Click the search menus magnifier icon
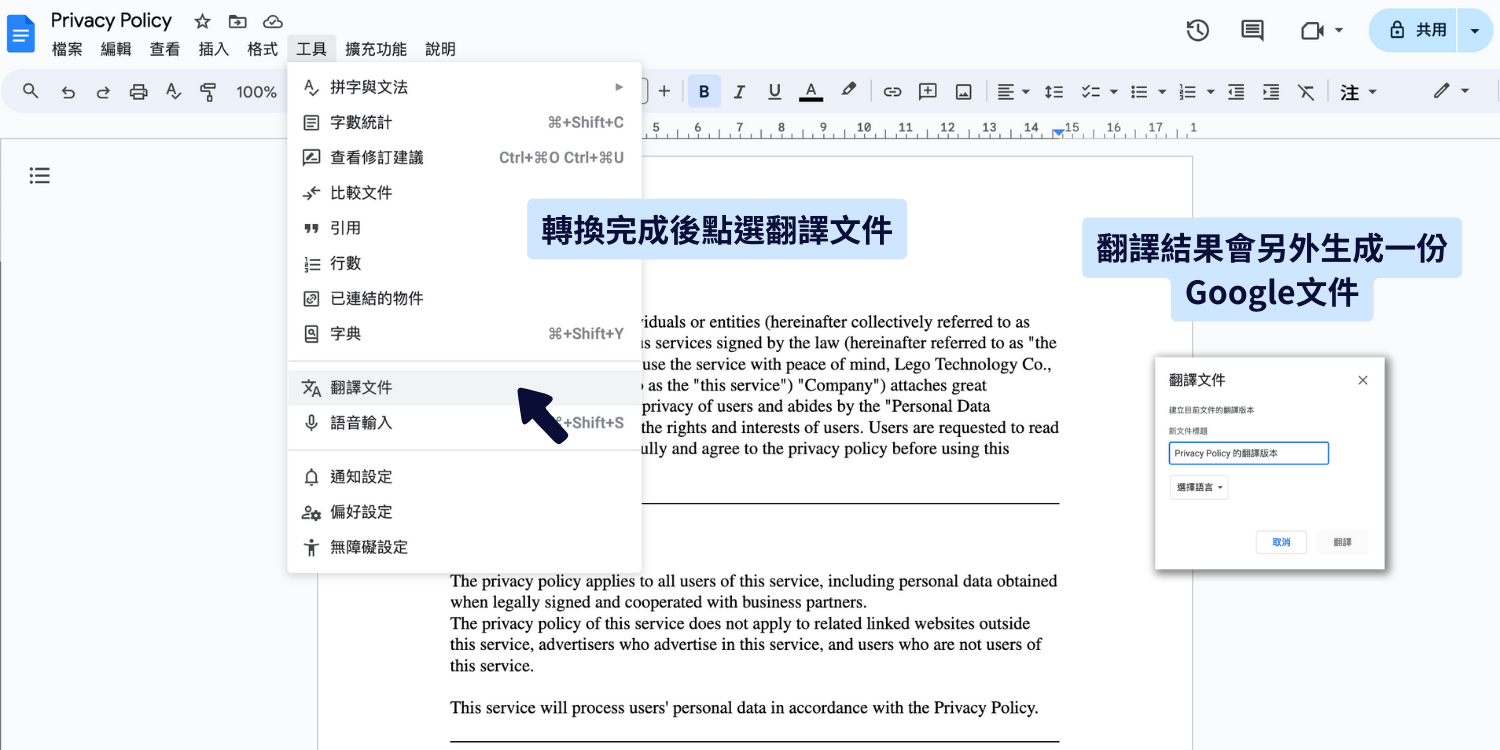Screen dimensions: 1500x750 [x=31, y=91]
